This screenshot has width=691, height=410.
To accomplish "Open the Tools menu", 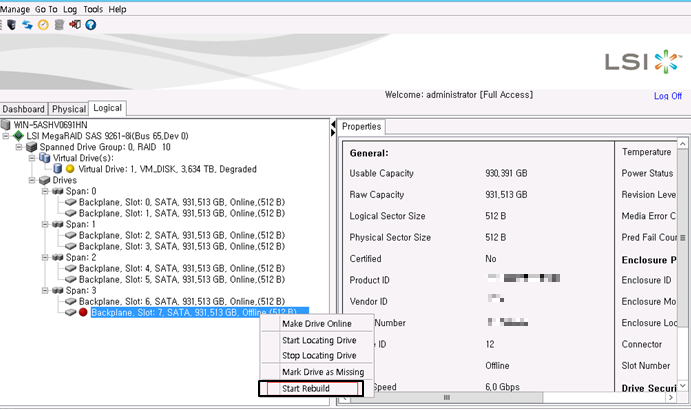I will tap(93, 9).
